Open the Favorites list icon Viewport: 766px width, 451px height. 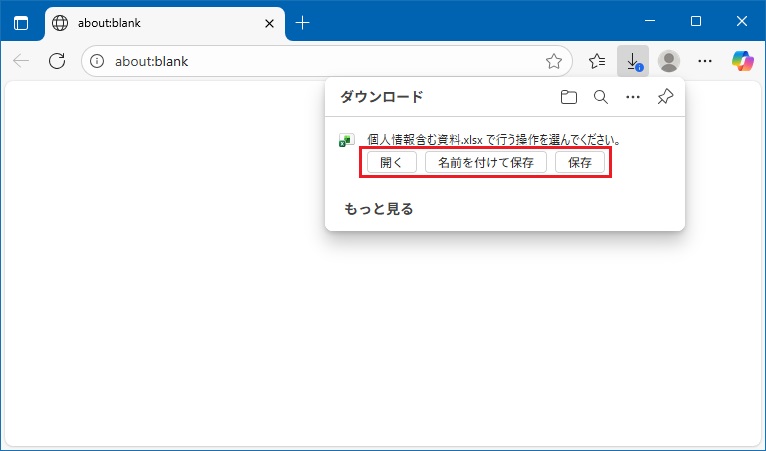597,61
